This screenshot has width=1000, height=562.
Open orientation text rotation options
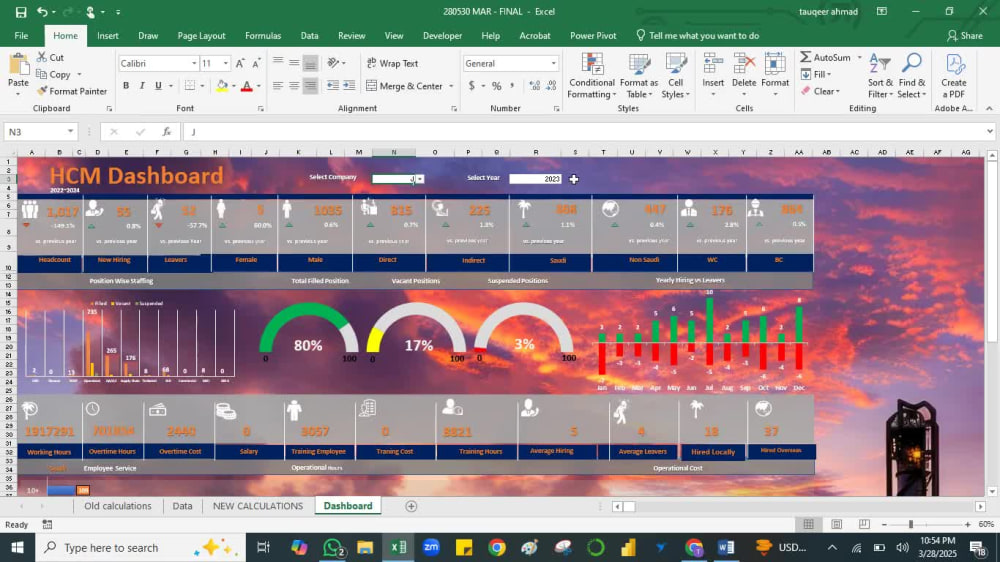click(336, 63)
